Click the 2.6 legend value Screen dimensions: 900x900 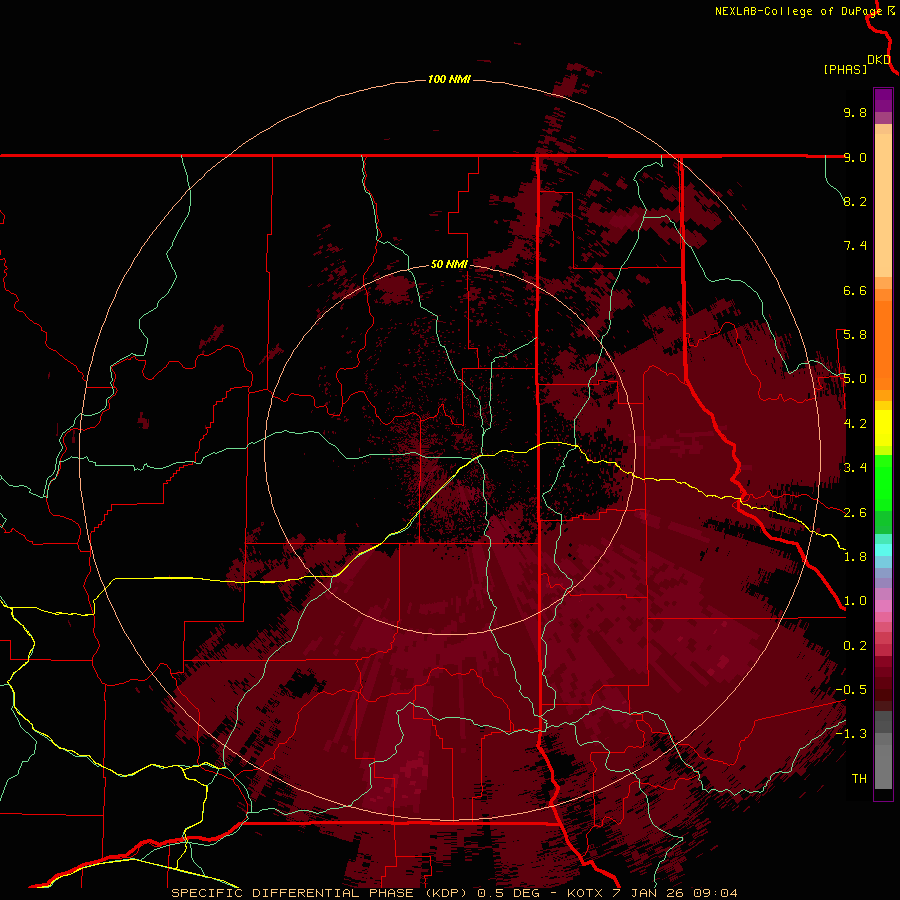(x=855, y=513)
